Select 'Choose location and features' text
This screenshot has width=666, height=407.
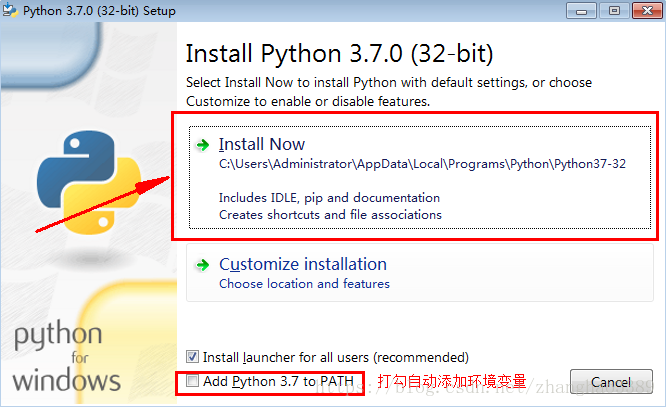[x=304, y=284]
